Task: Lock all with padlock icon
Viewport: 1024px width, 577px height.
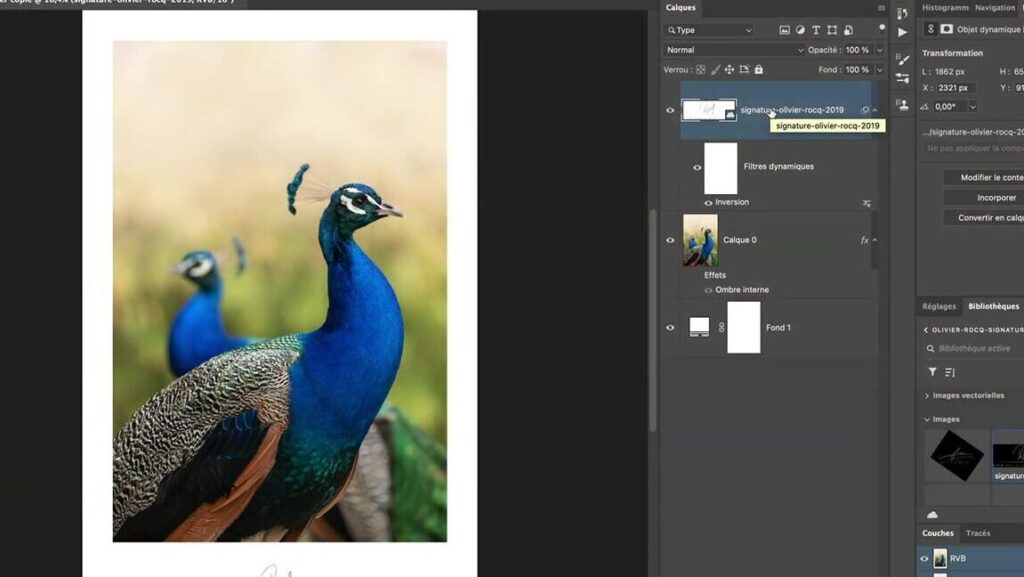Action: pos(759,69)
